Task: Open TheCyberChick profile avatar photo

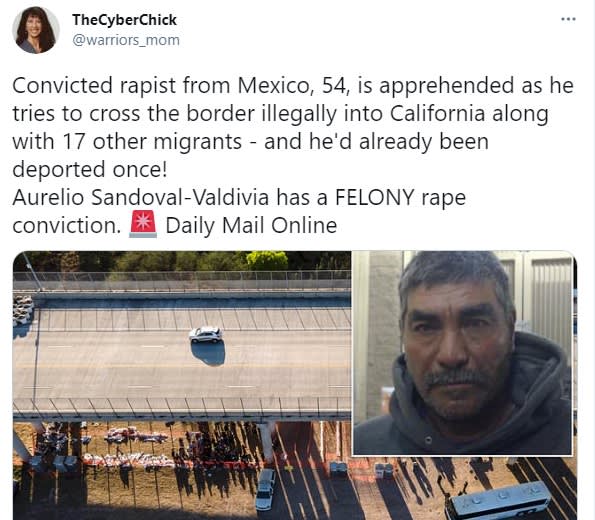Action: click(x=36, y=30)
